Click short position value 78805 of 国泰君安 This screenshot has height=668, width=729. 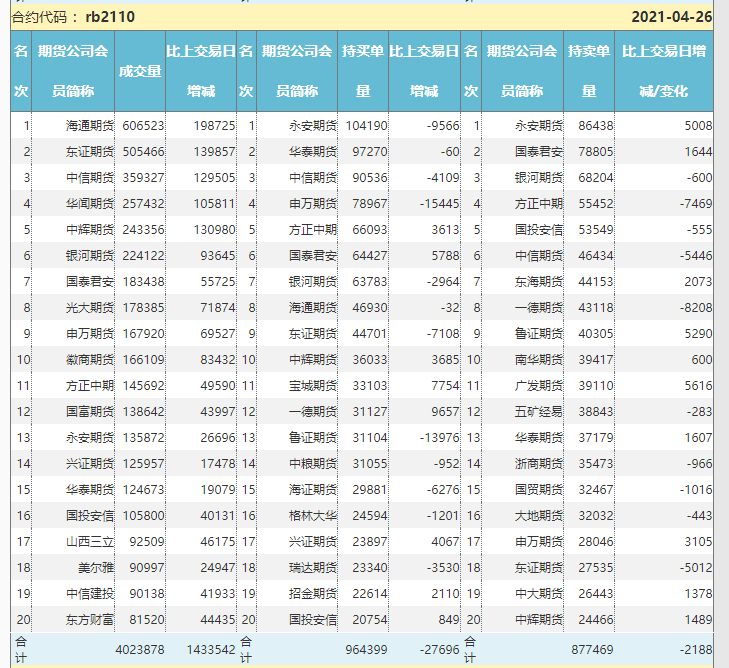(x=596, y=152)
